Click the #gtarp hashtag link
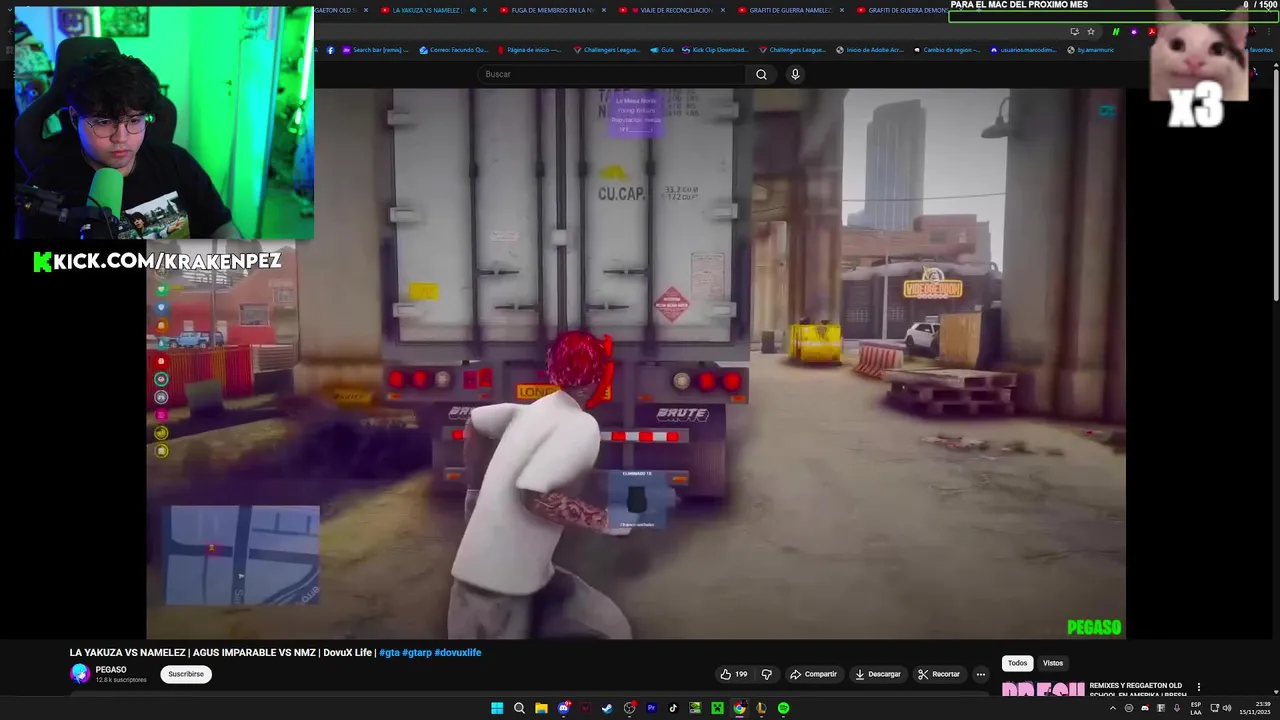This screenshot has width=1280, height=720. 417,653
